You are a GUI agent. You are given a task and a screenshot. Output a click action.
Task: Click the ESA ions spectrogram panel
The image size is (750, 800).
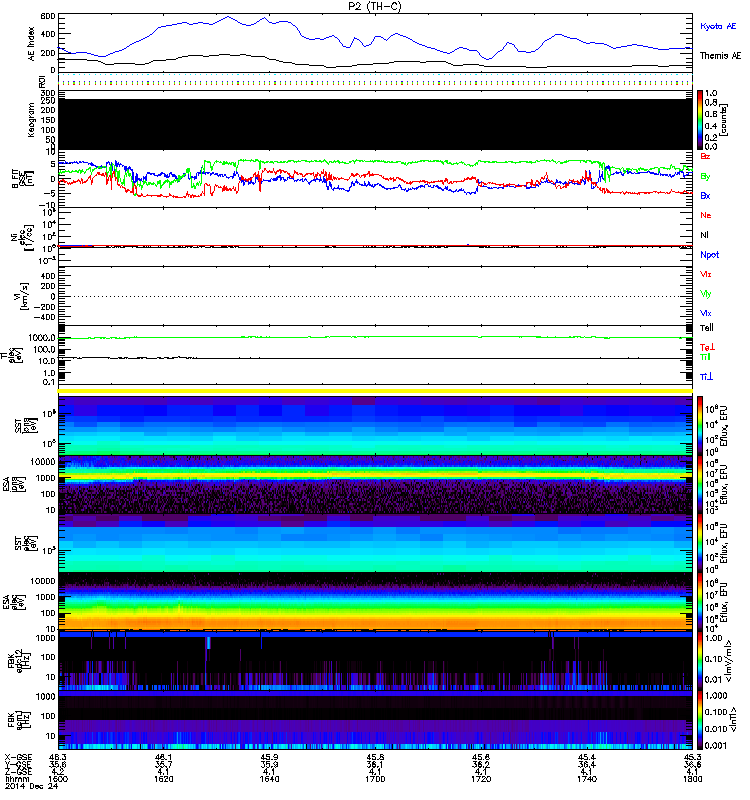pos(376,484)
